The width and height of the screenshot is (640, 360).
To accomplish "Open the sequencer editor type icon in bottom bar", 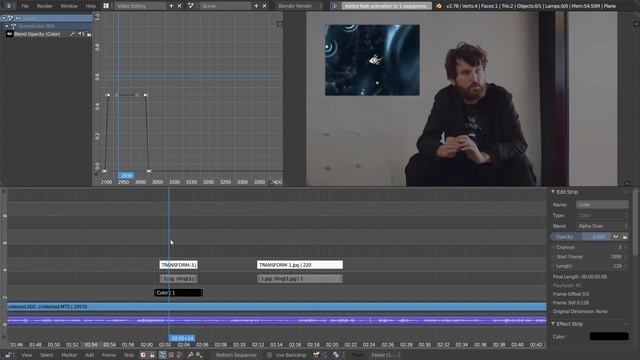I will coord(9,355).
